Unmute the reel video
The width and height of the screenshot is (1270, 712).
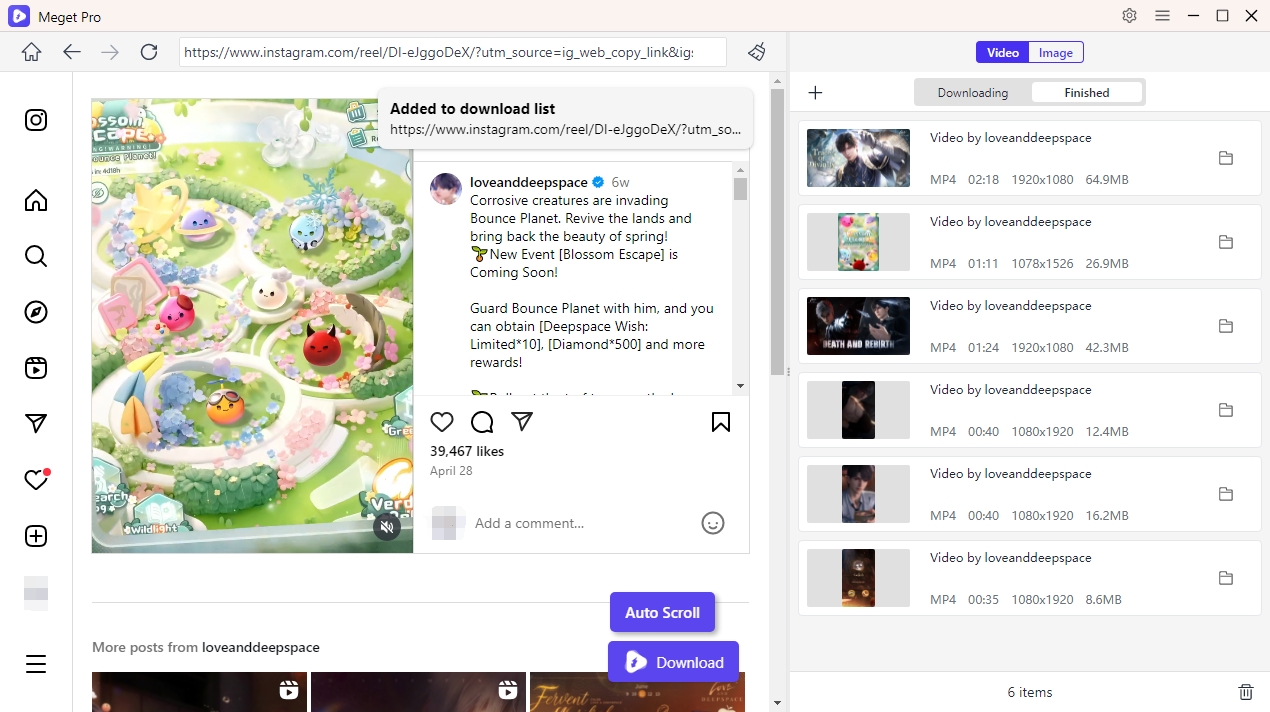[x=387, y=527]
